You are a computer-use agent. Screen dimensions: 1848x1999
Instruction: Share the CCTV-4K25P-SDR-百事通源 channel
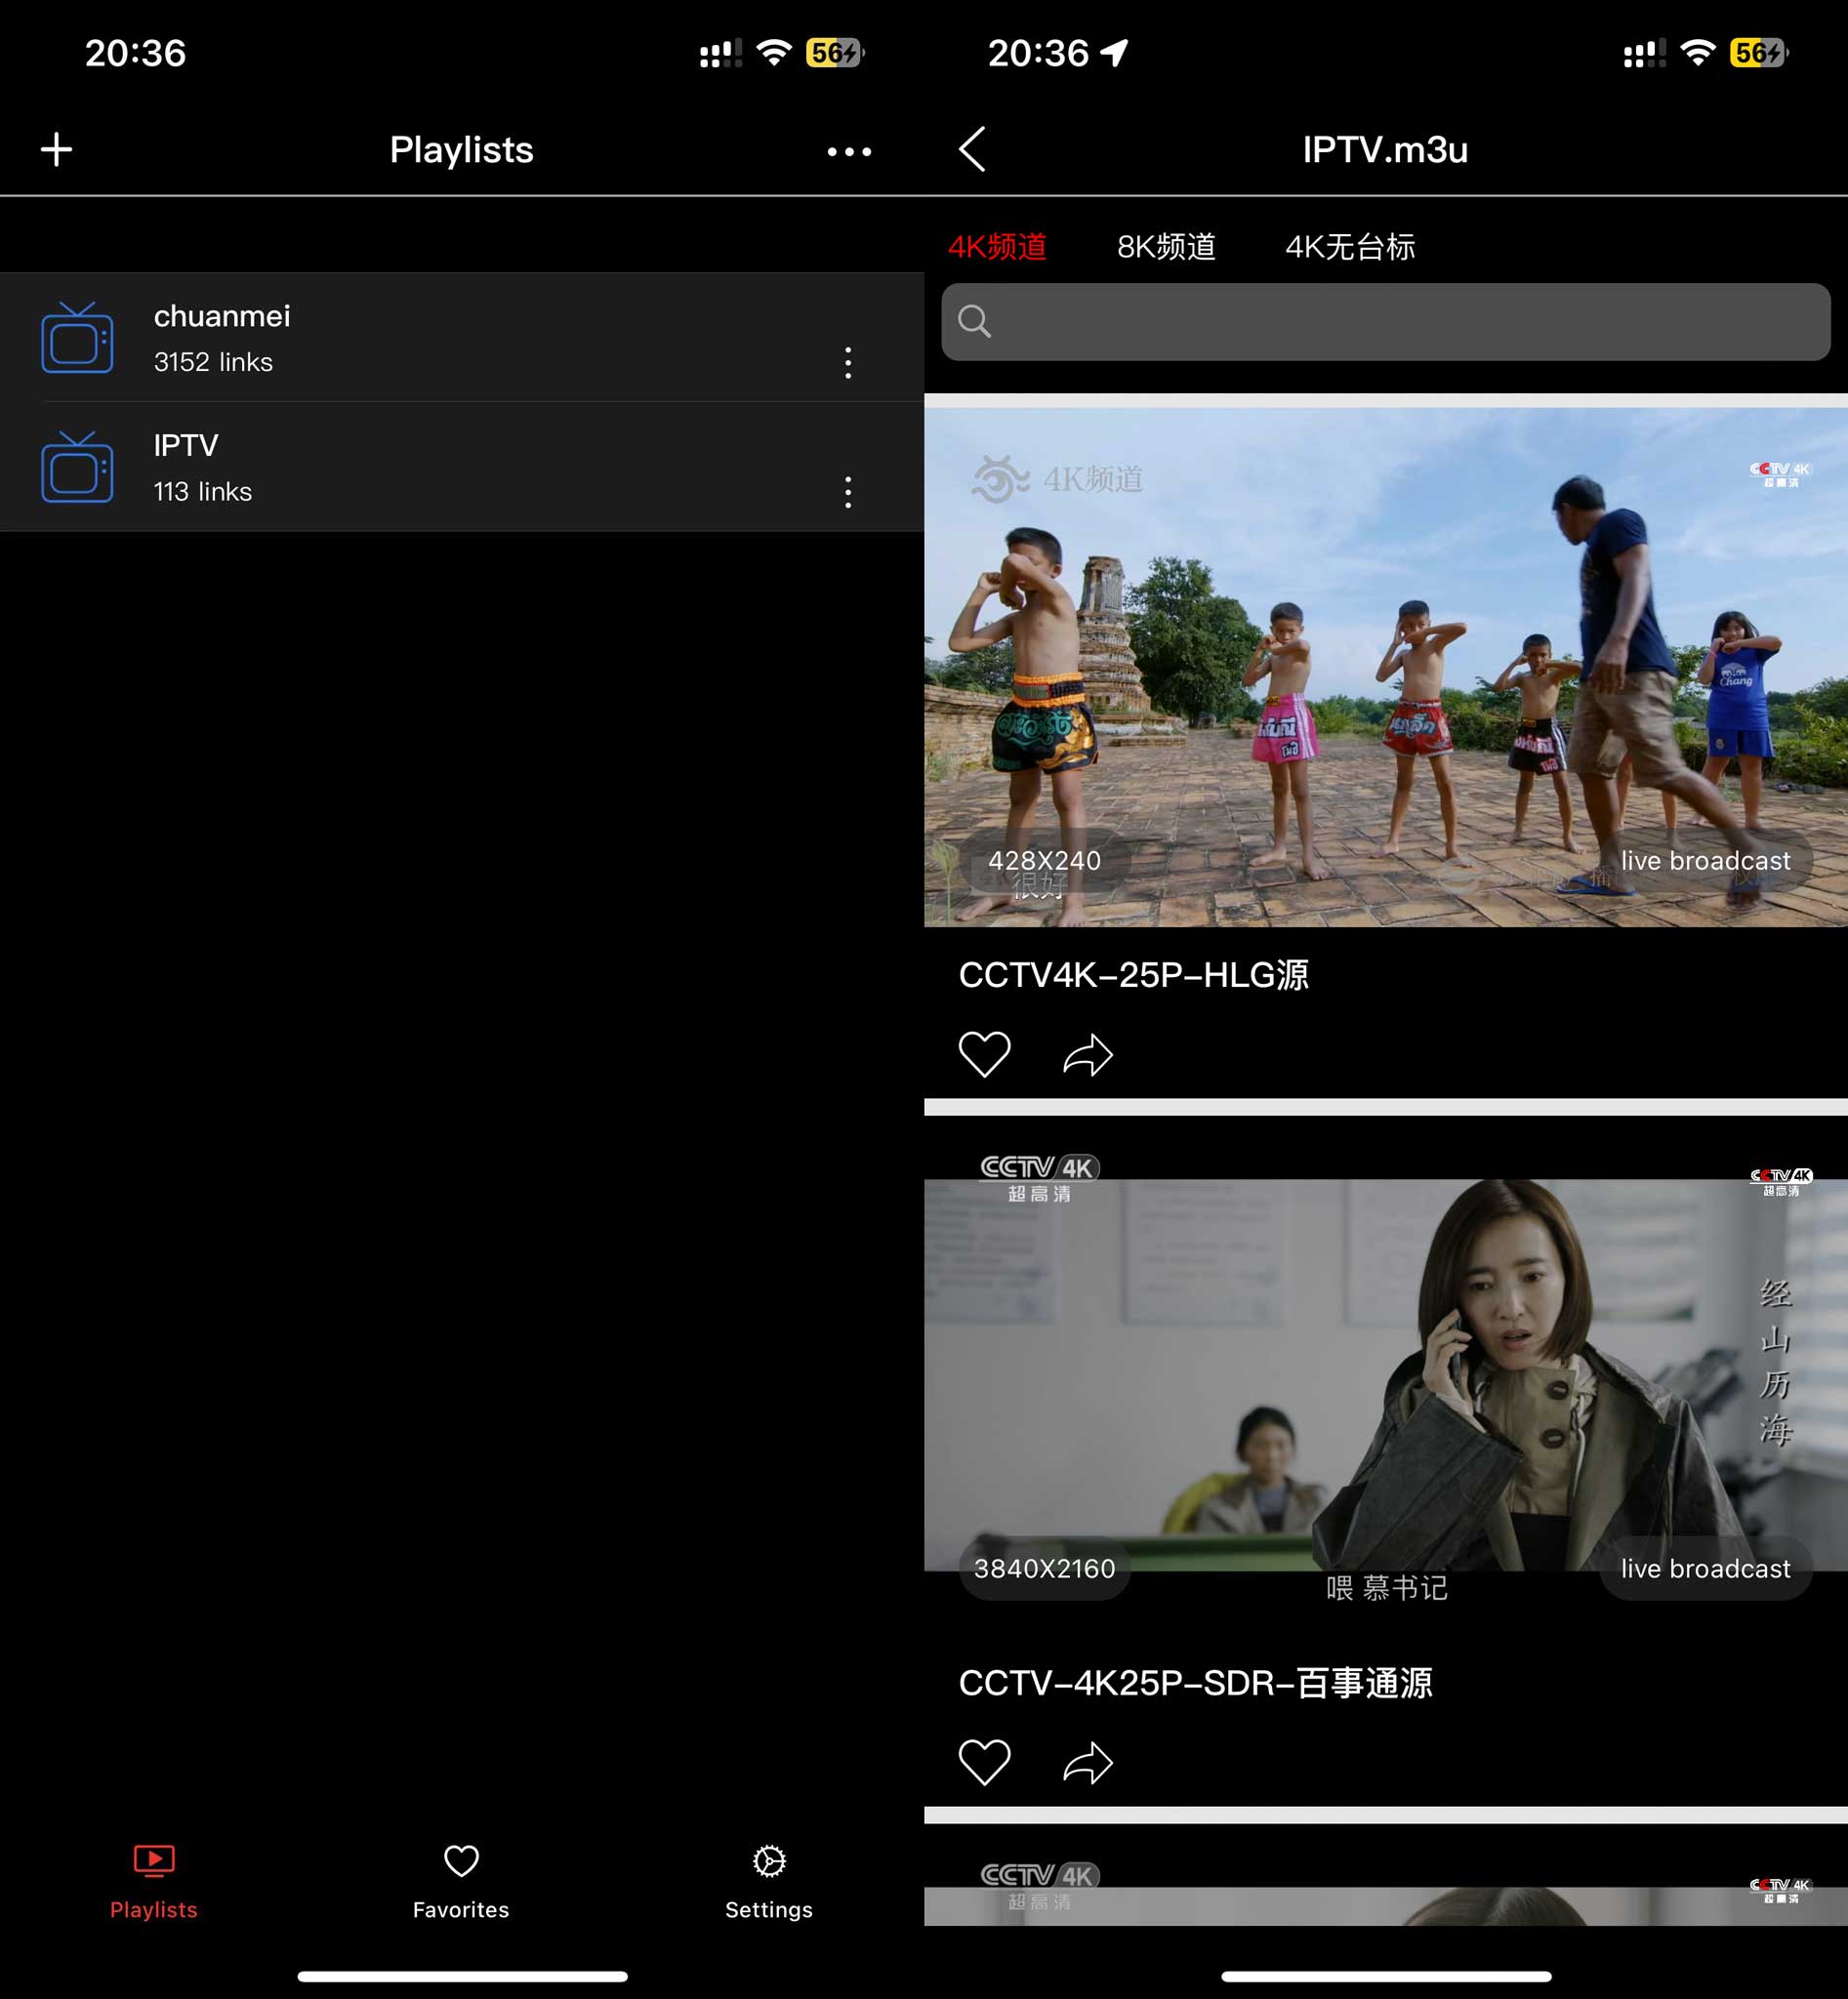pos(1087,1763)
